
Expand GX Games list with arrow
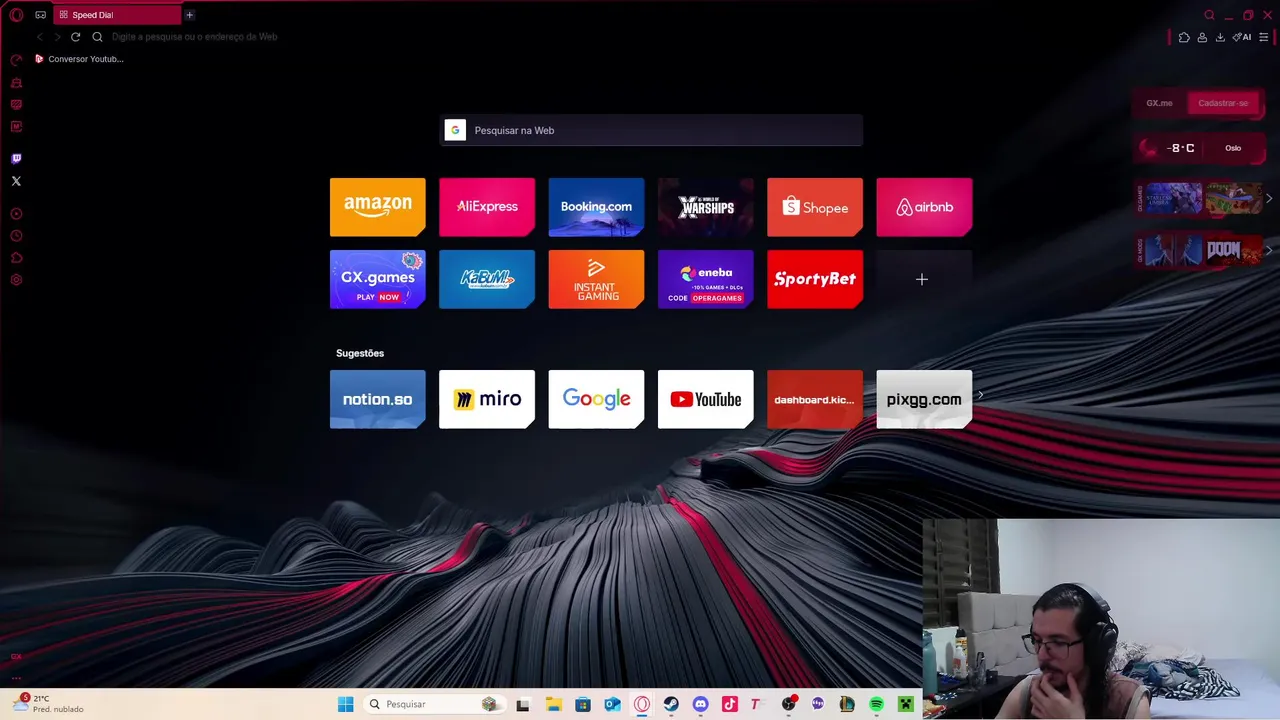[1269, 198]
